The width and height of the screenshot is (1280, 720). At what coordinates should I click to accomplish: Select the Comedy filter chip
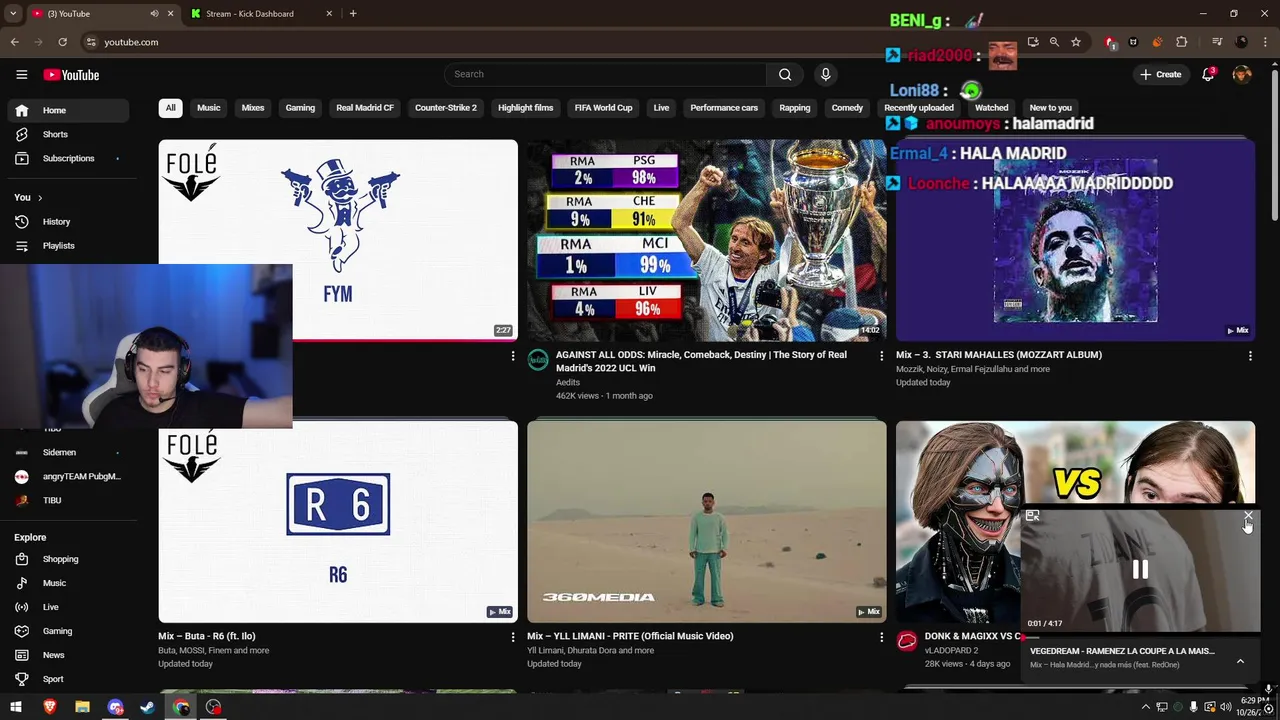click(x=847, y=108)
